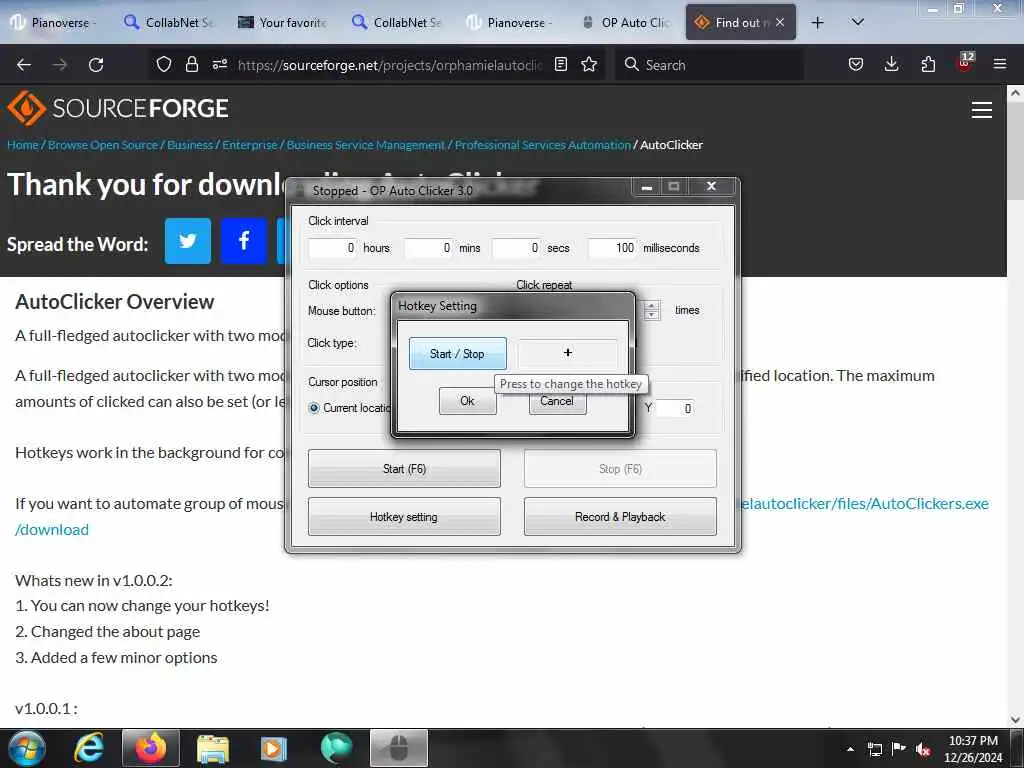Image resolution: width=1024 pixels, height=768 pixels.
Task: Toggle reader view icon in address bar
Action: tap(560, 64)
